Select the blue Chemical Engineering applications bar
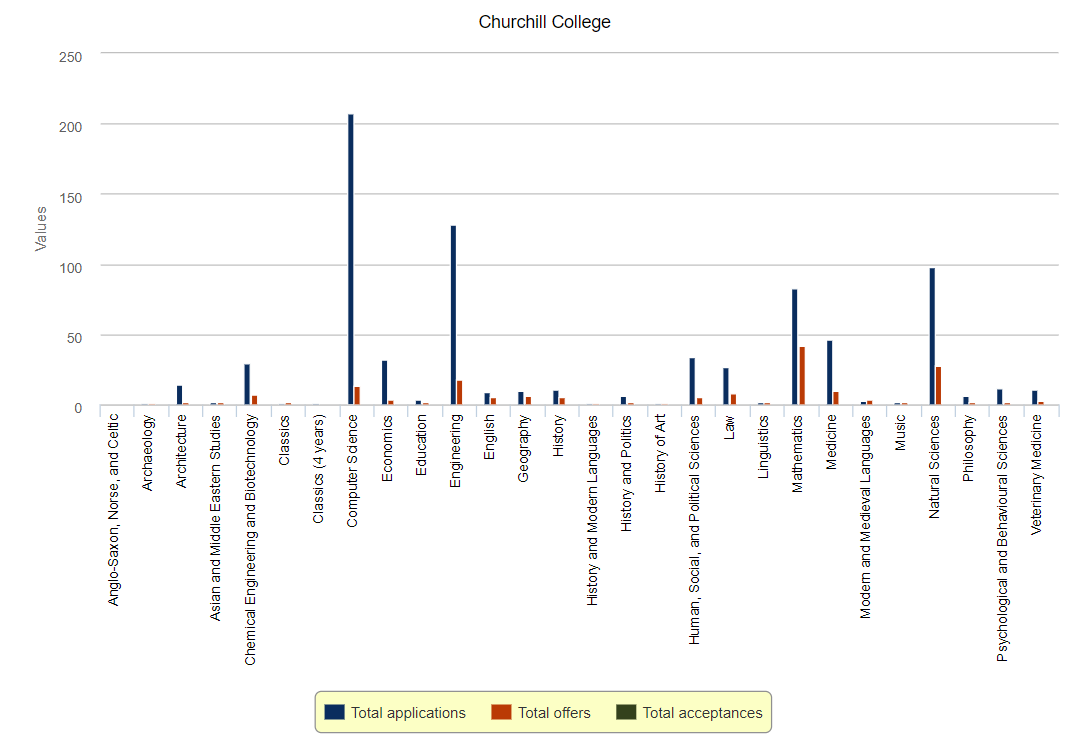Viewport: 1080px width, 743px height. tap(247, 384)
